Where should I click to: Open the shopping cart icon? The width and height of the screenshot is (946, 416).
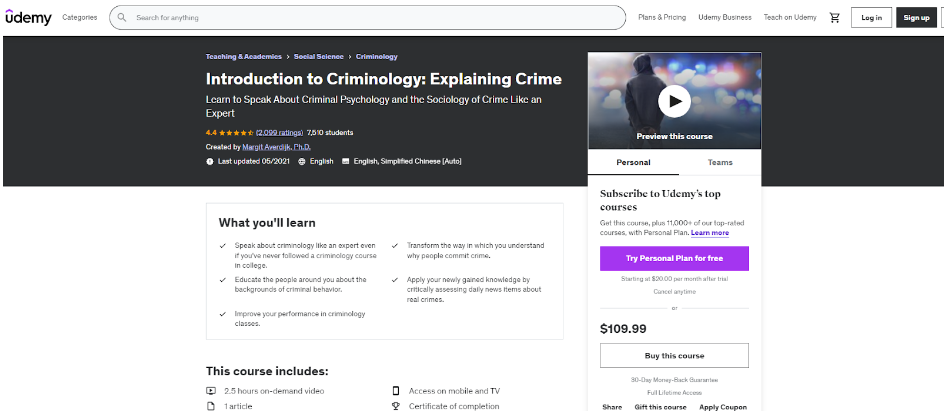[x=834, y=17]
